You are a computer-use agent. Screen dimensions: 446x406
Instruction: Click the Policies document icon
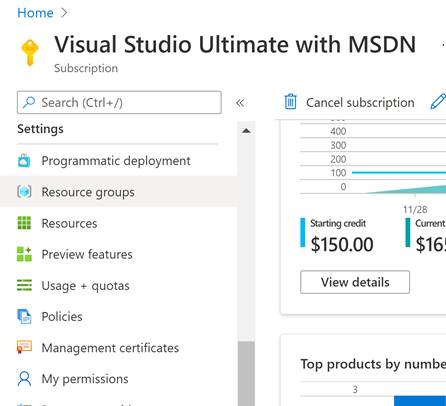(x=24, y=316)
